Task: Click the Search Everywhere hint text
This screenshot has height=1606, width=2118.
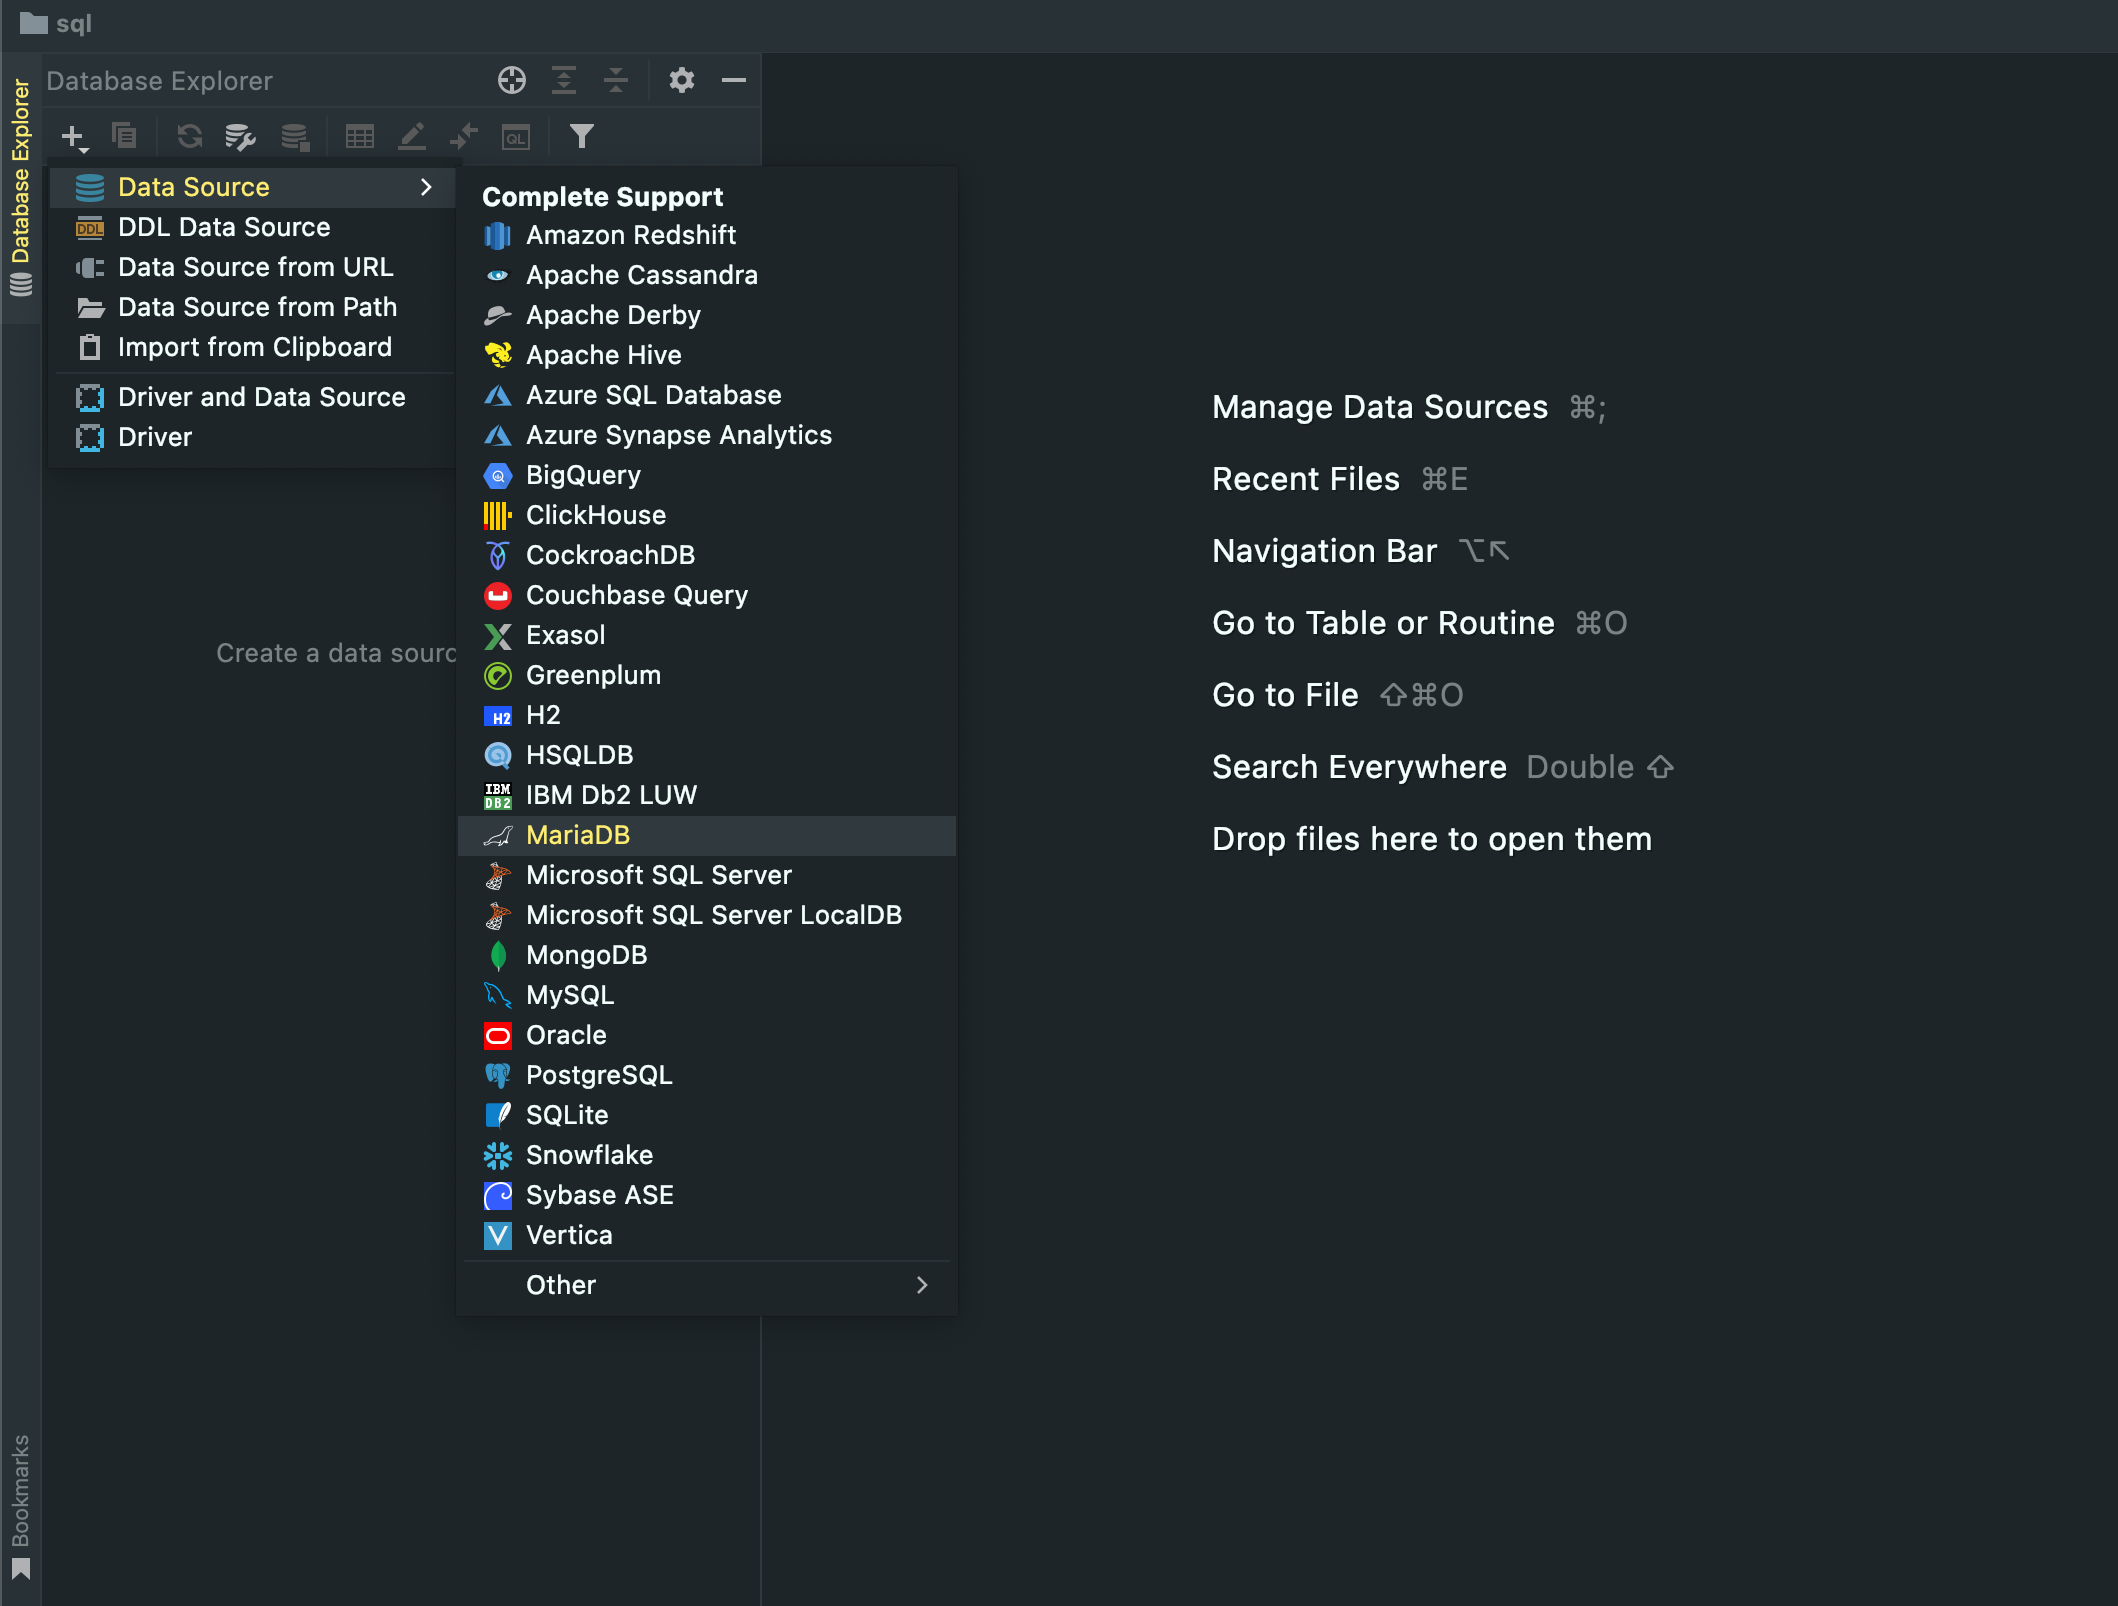Action: tap(1359, 767)
